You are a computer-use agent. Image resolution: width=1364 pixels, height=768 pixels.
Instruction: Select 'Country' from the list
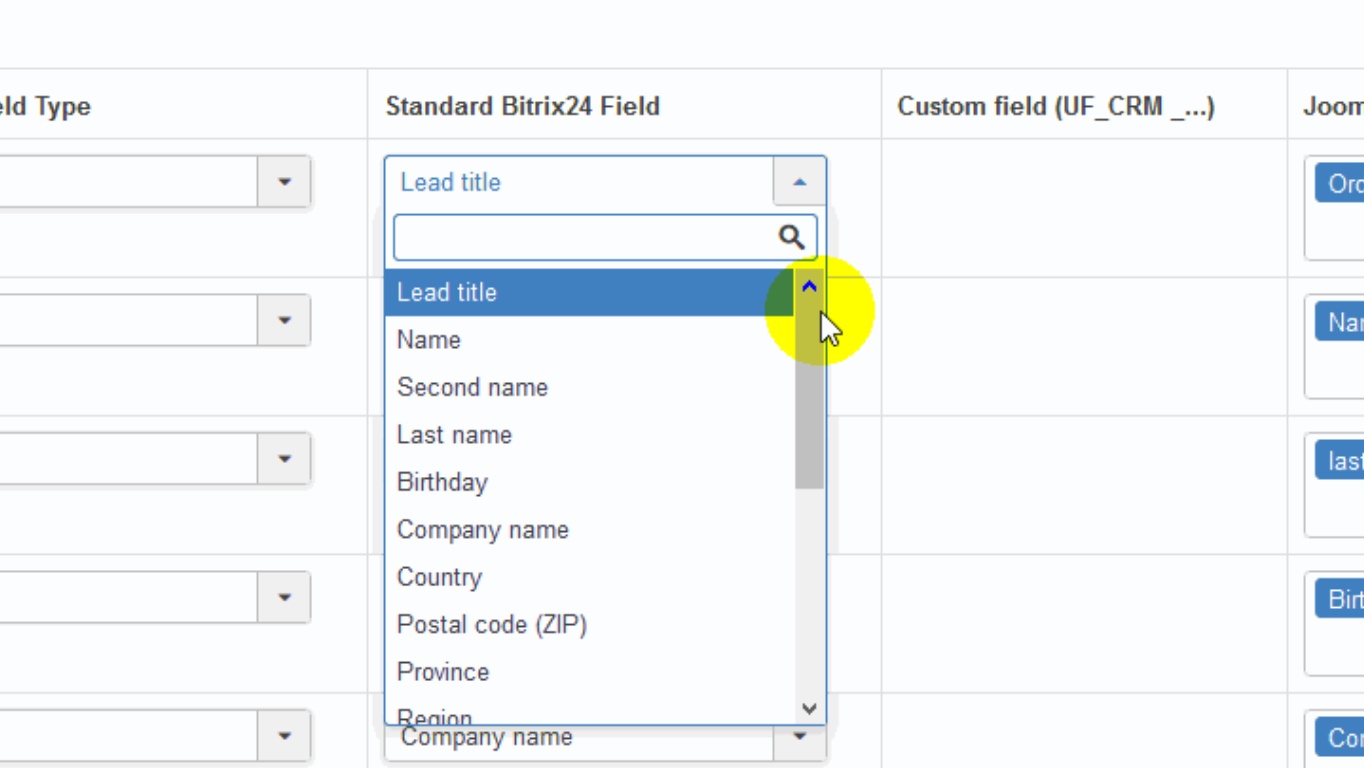tap(439, 577)
